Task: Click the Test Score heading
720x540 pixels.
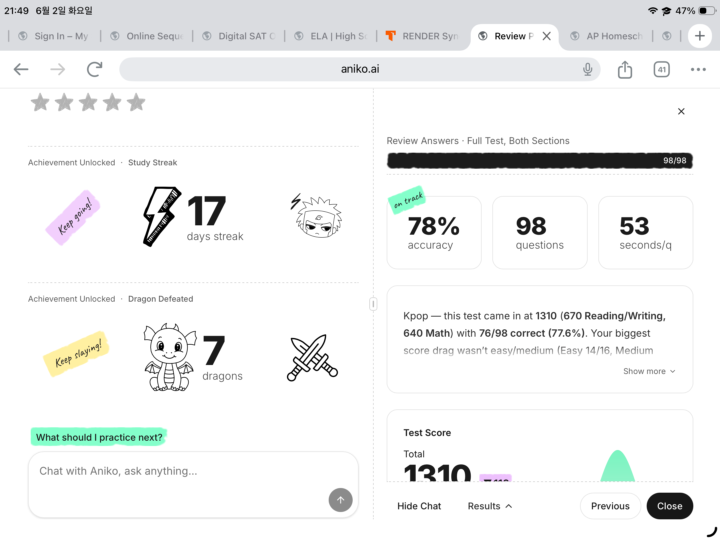Action: (427, 433)
